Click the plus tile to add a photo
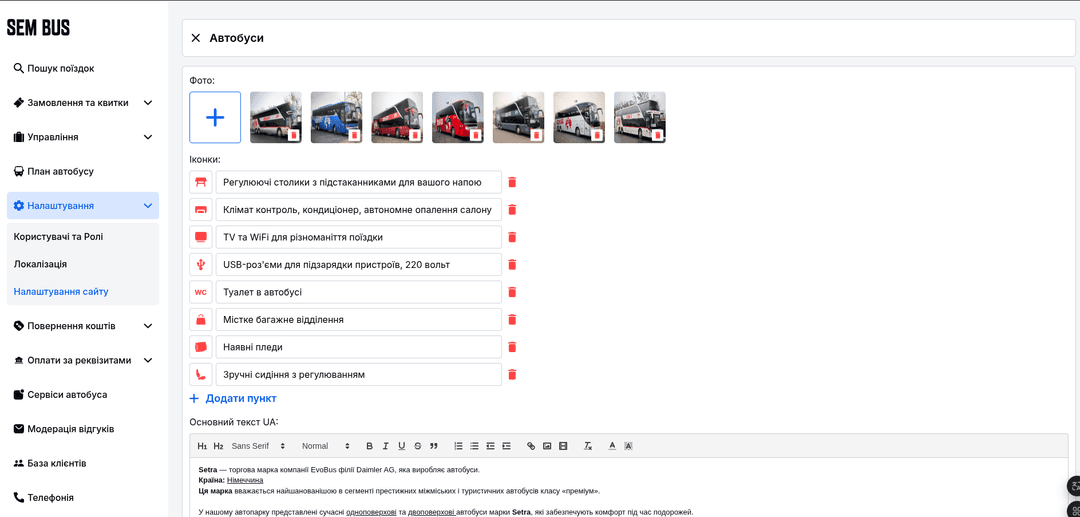 click(x=215, y=118)
